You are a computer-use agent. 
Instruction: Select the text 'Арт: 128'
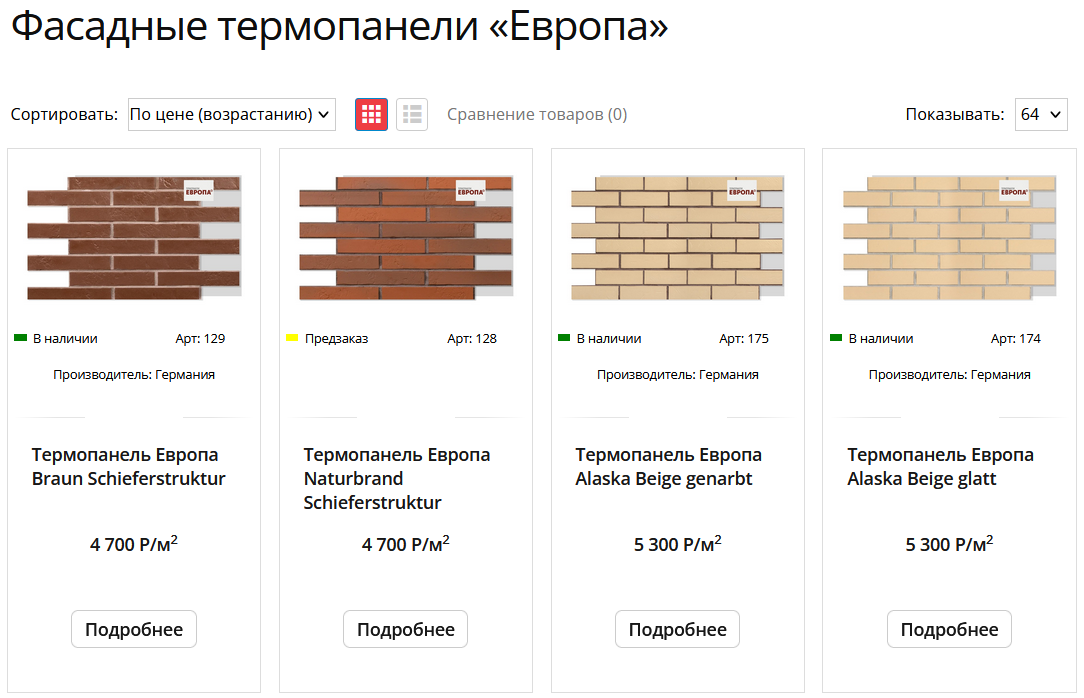click(471, 339)
